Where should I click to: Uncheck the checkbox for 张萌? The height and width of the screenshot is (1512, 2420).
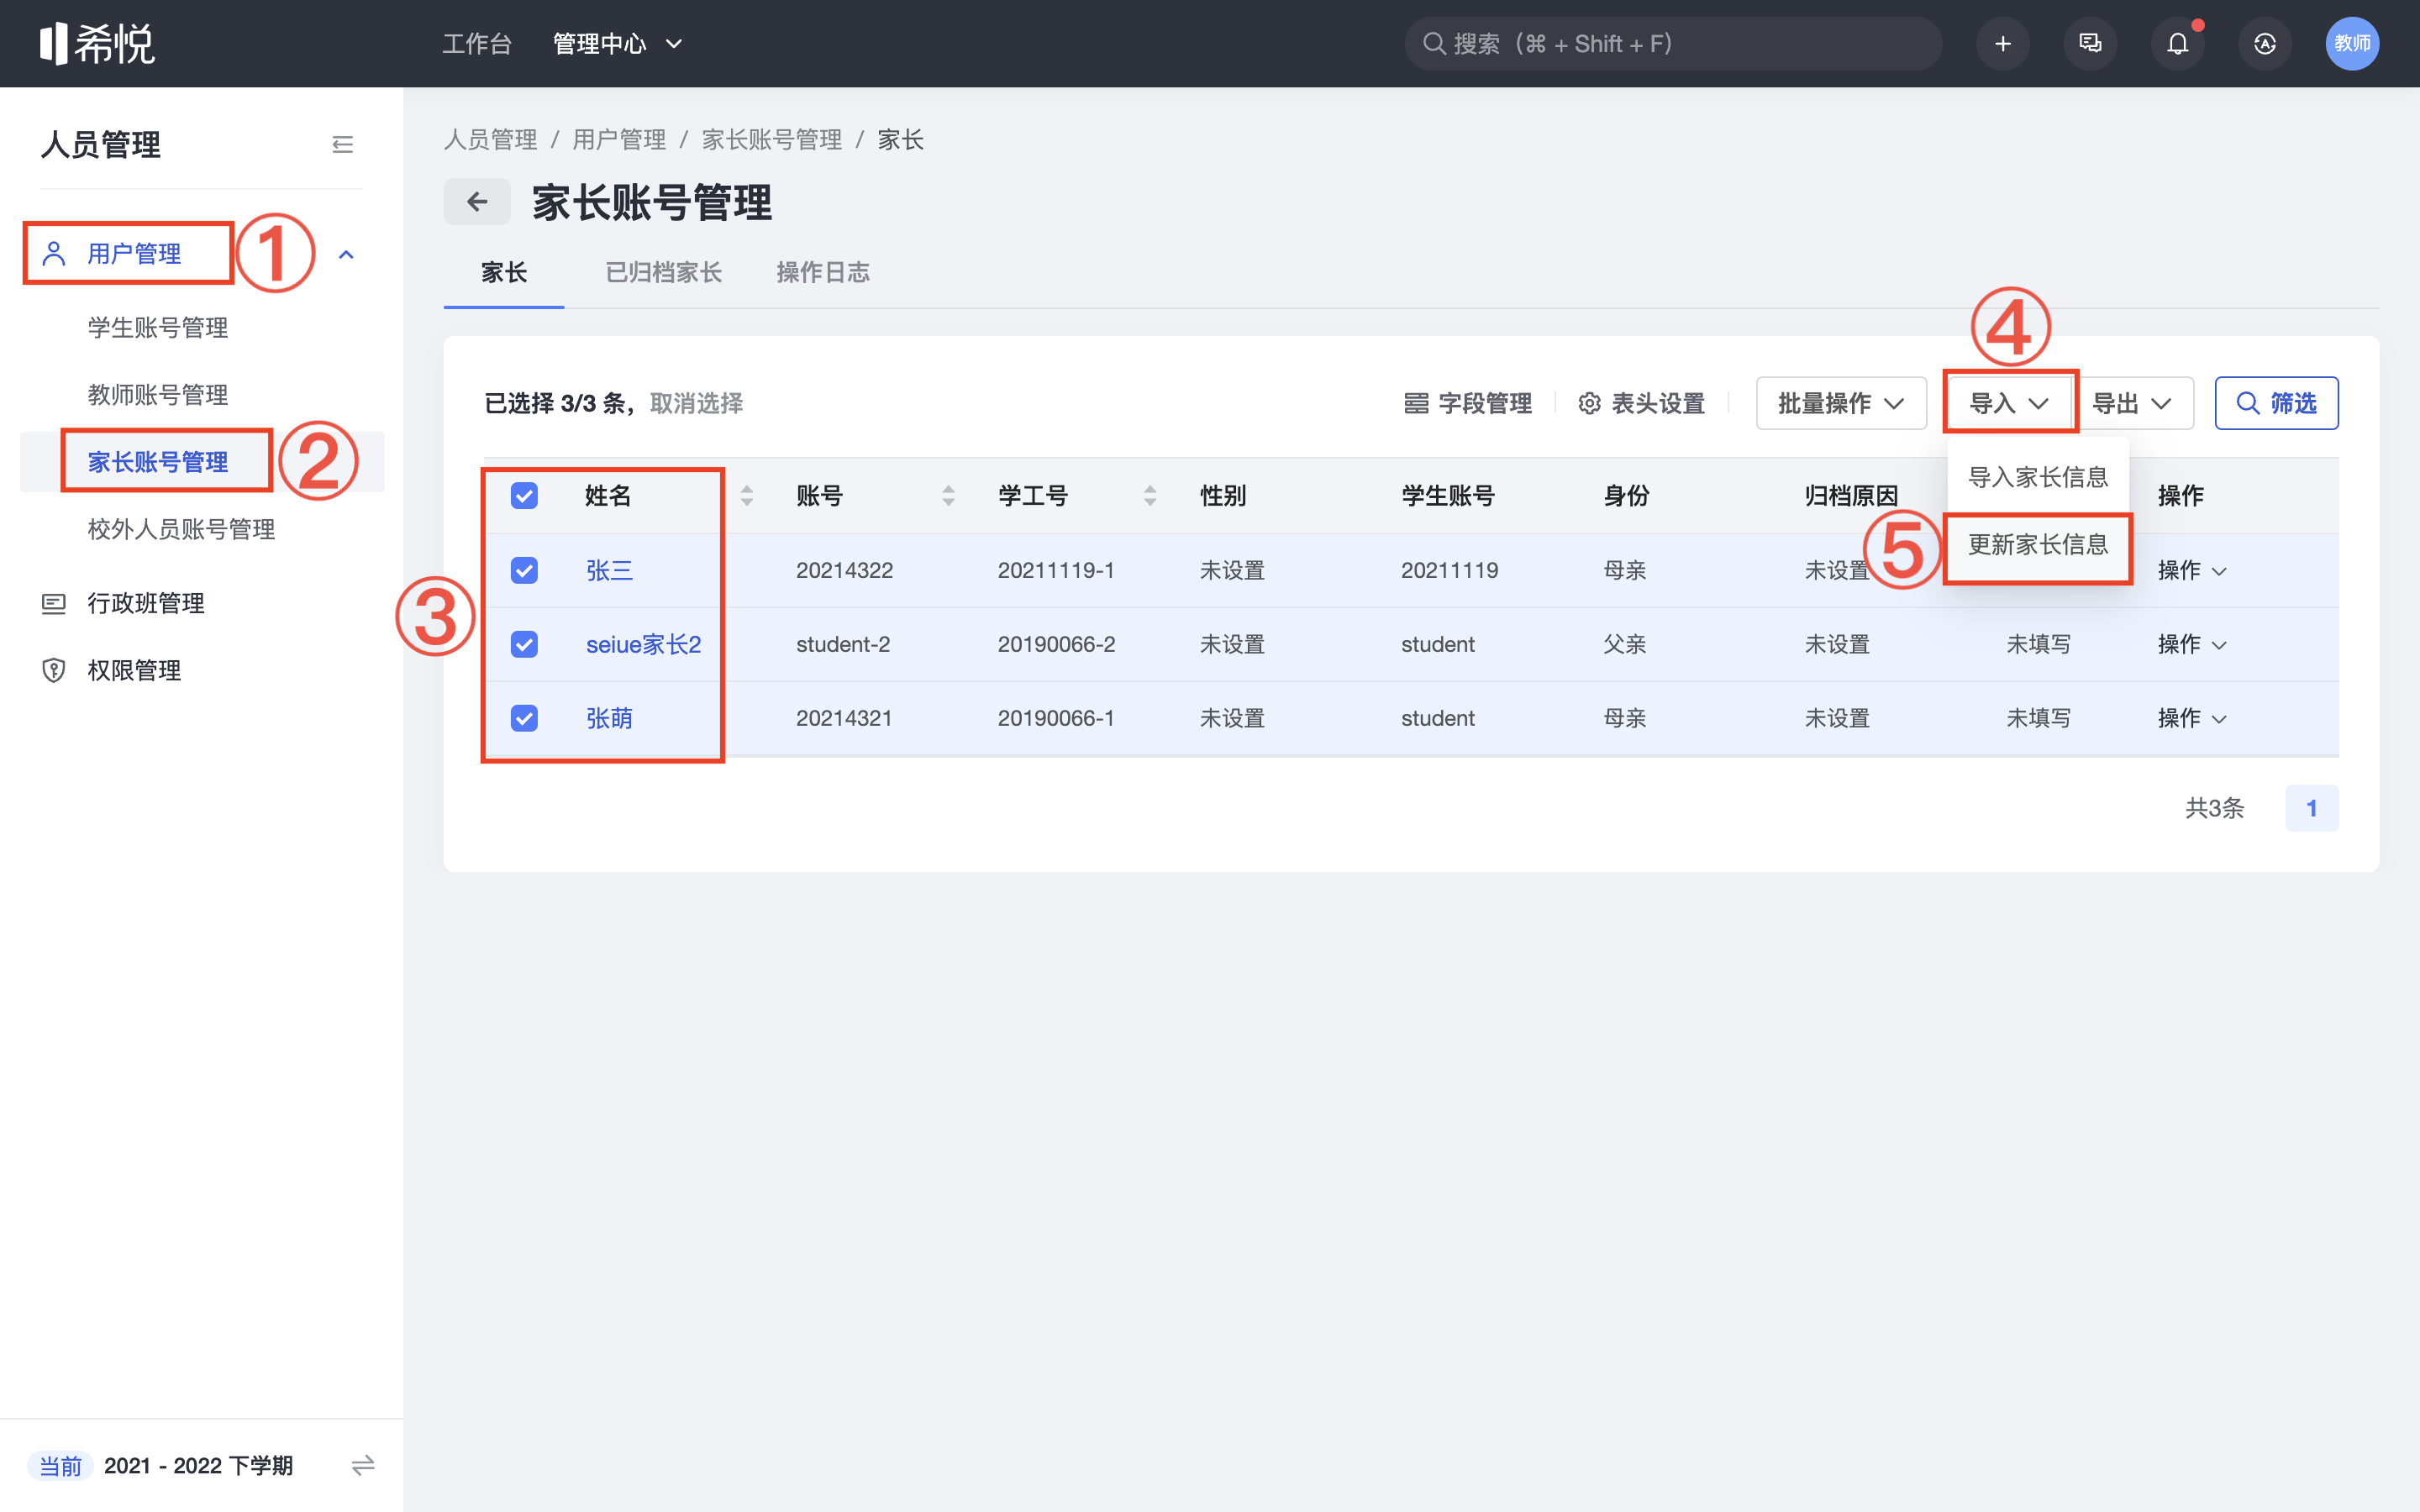pos(524,718)
